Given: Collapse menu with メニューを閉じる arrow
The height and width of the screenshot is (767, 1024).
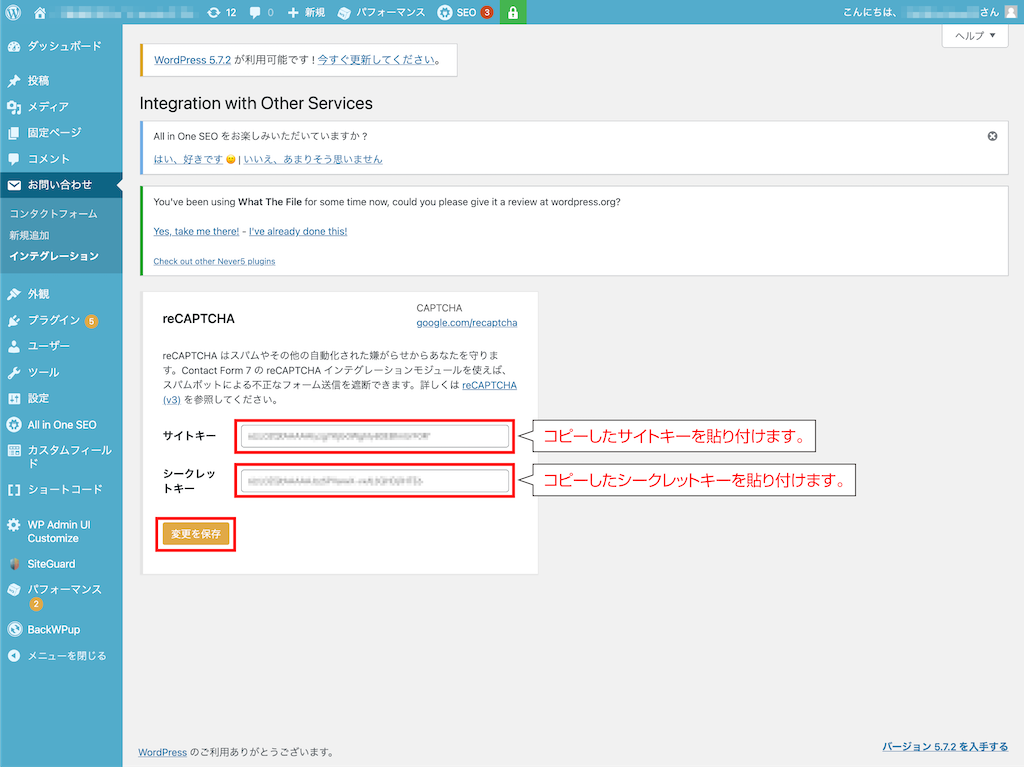Looking at the screenshot, I should 14,656.
